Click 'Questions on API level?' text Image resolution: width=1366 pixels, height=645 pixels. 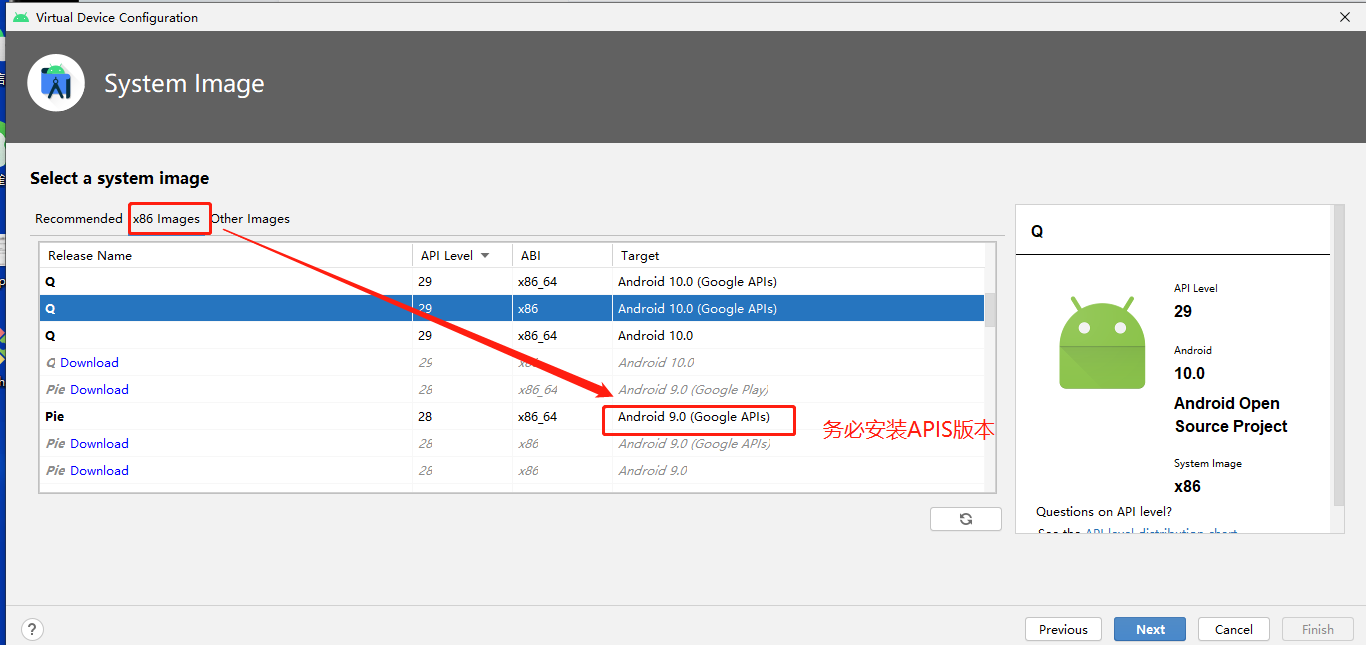pos(1104,512)
